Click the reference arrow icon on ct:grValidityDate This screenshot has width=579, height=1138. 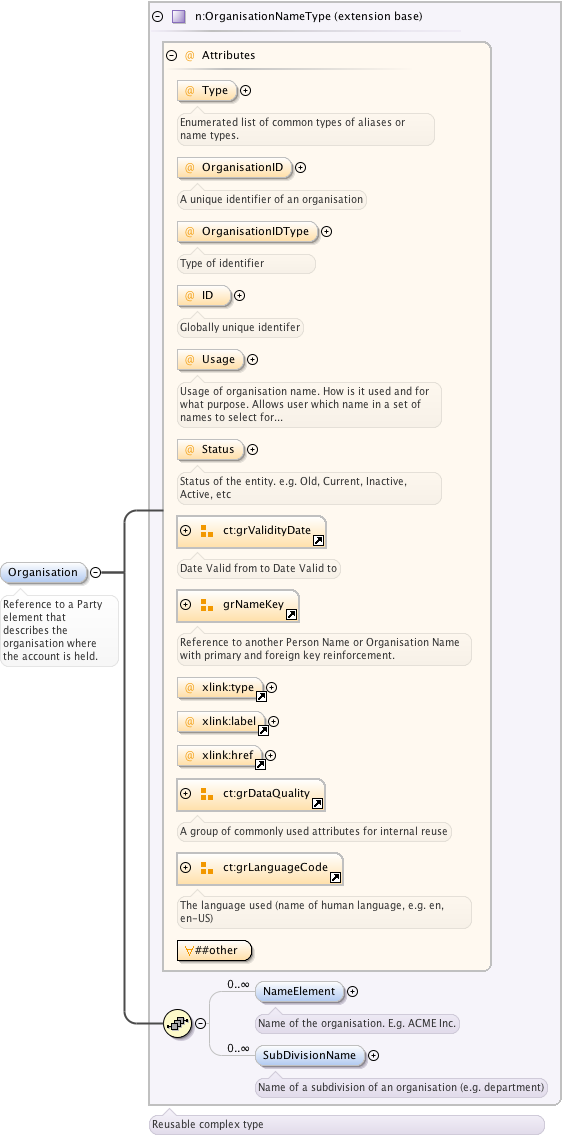click(318, 541)
